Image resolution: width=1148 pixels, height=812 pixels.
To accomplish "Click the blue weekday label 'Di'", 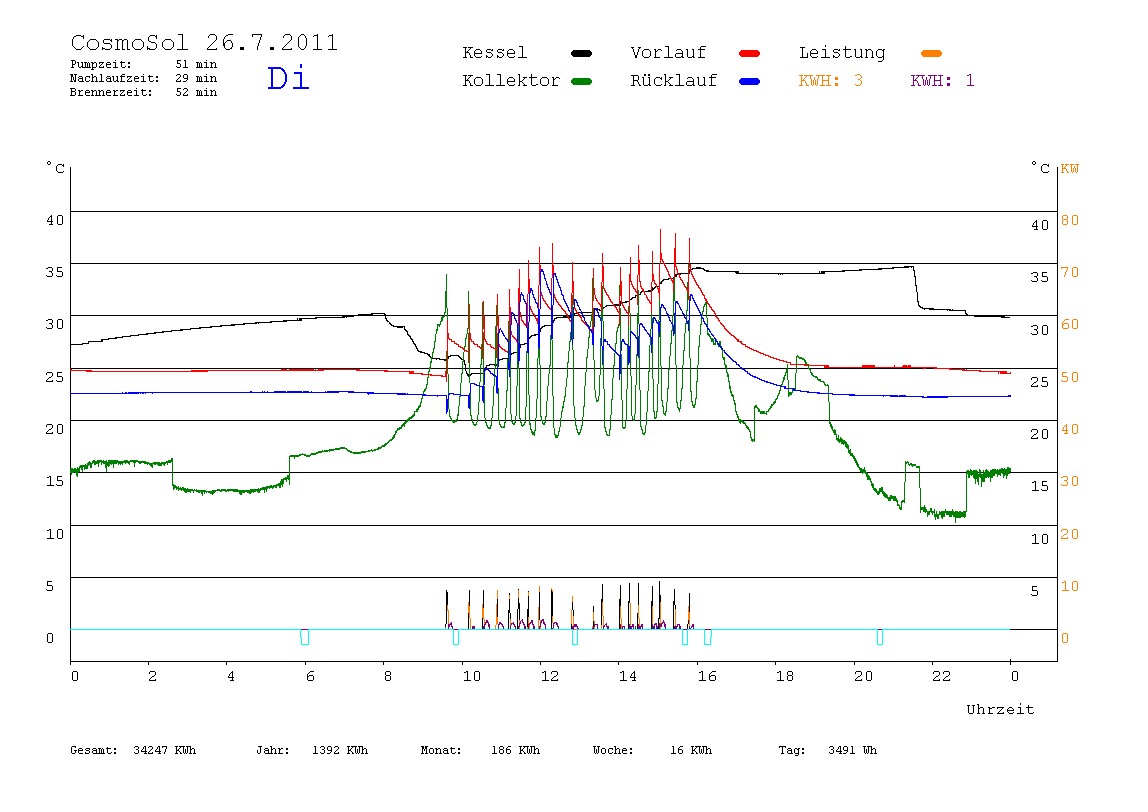I will [288, 78].
